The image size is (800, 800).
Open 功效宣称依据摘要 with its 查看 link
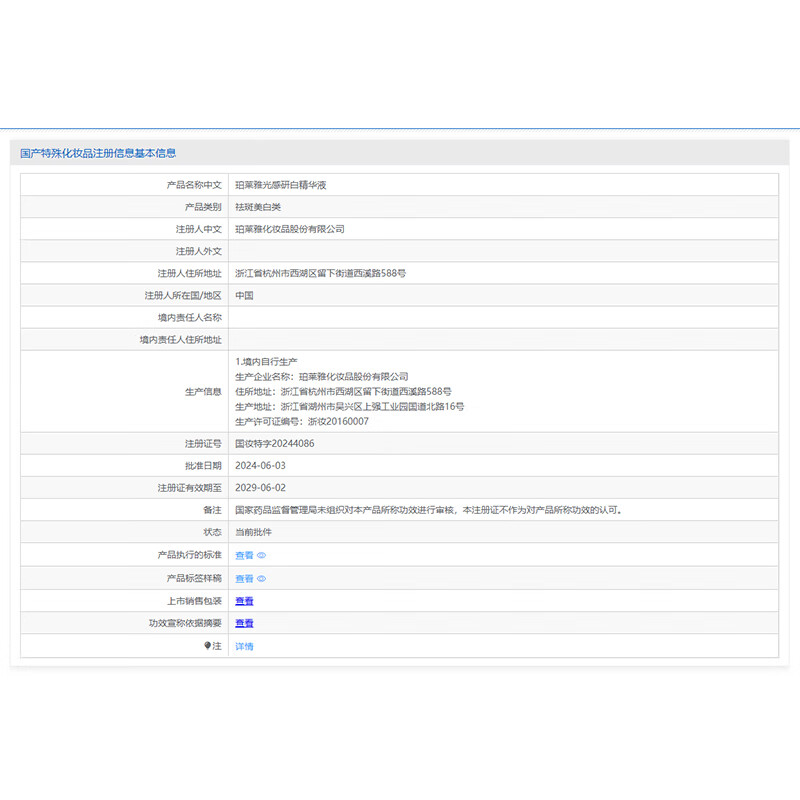[x=244, y=623]
